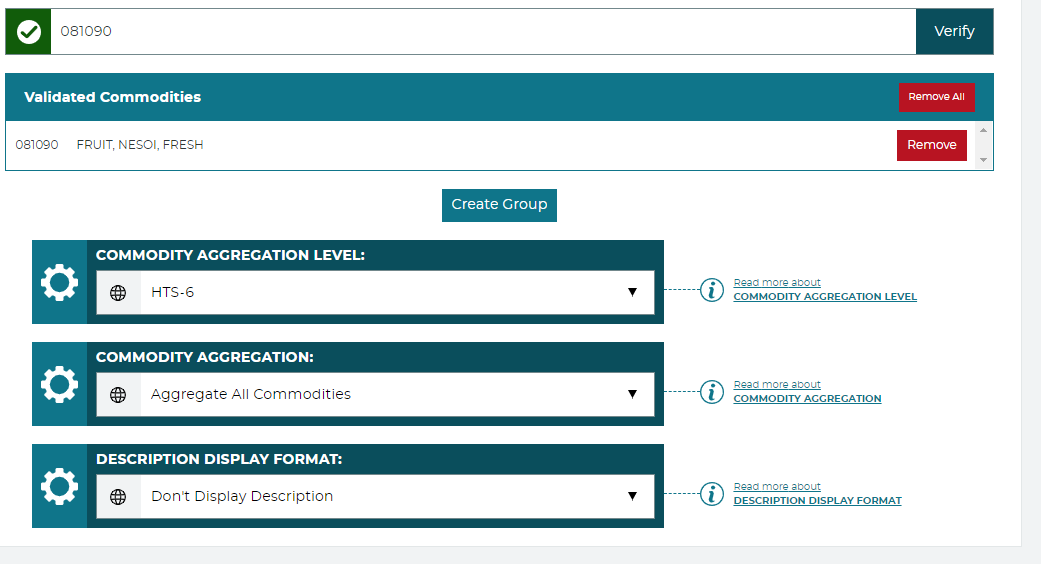Open the HTS-6 aggregation level dropdown
The image size is (1041, 564).
point(375,293)
